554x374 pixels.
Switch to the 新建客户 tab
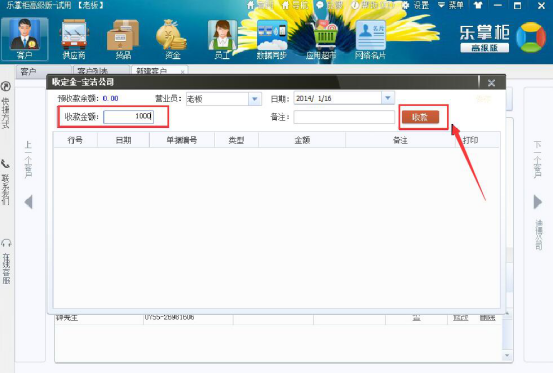click(160, 71)
